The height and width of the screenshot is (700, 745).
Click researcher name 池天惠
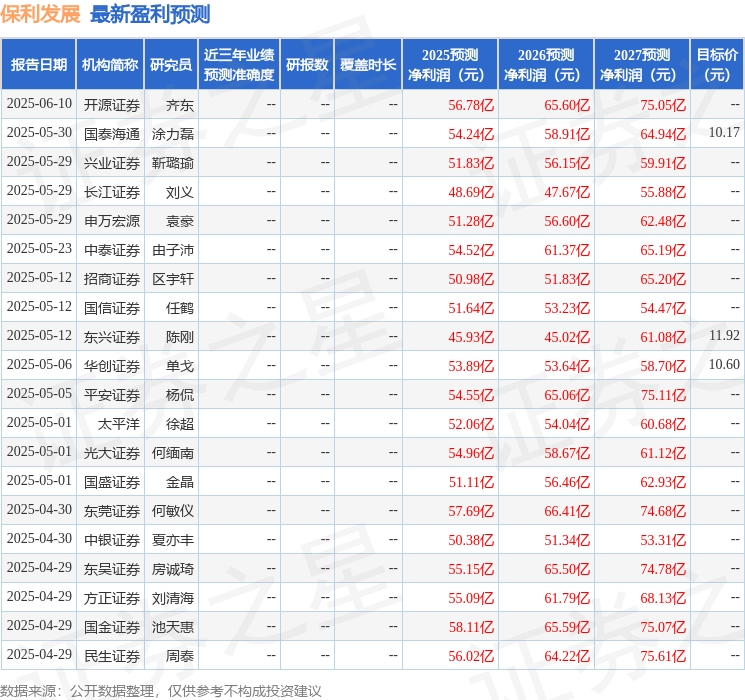173,627
